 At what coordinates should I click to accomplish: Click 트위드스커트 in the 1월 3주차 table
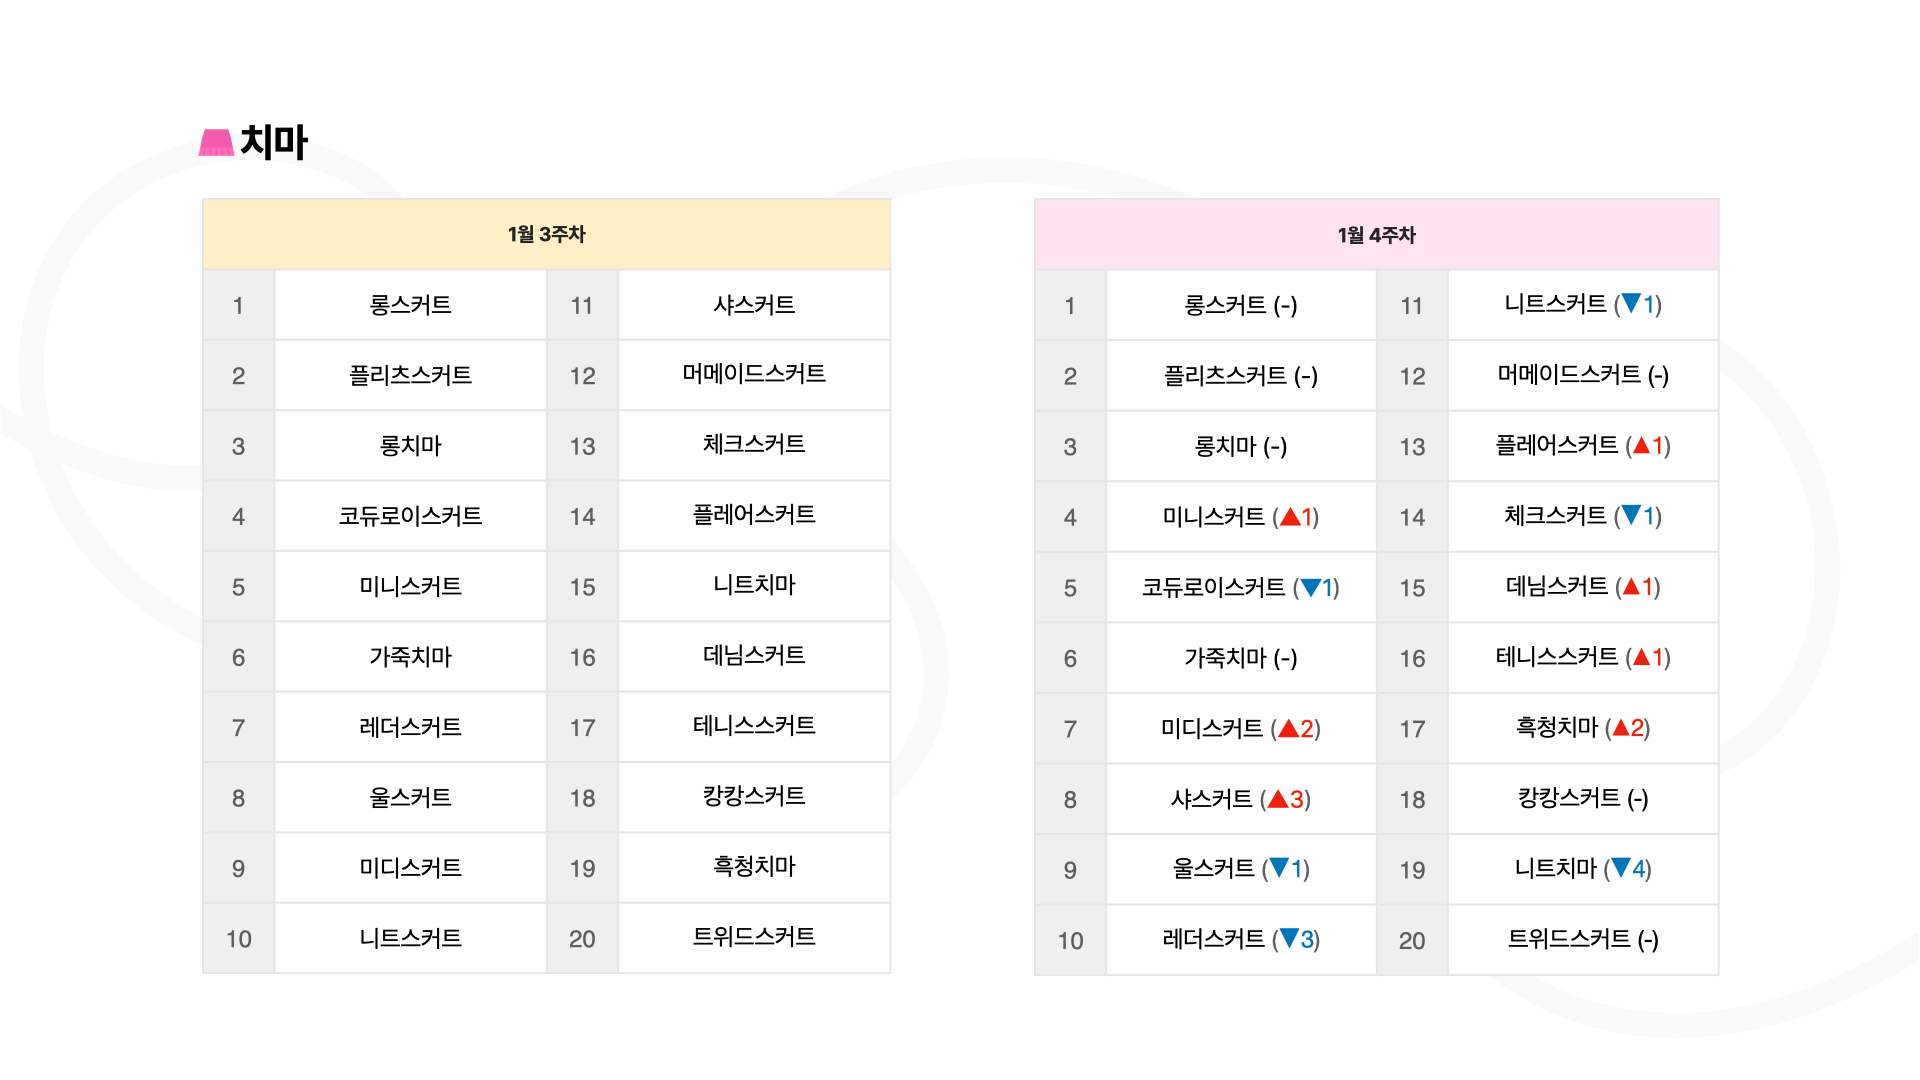754,938
